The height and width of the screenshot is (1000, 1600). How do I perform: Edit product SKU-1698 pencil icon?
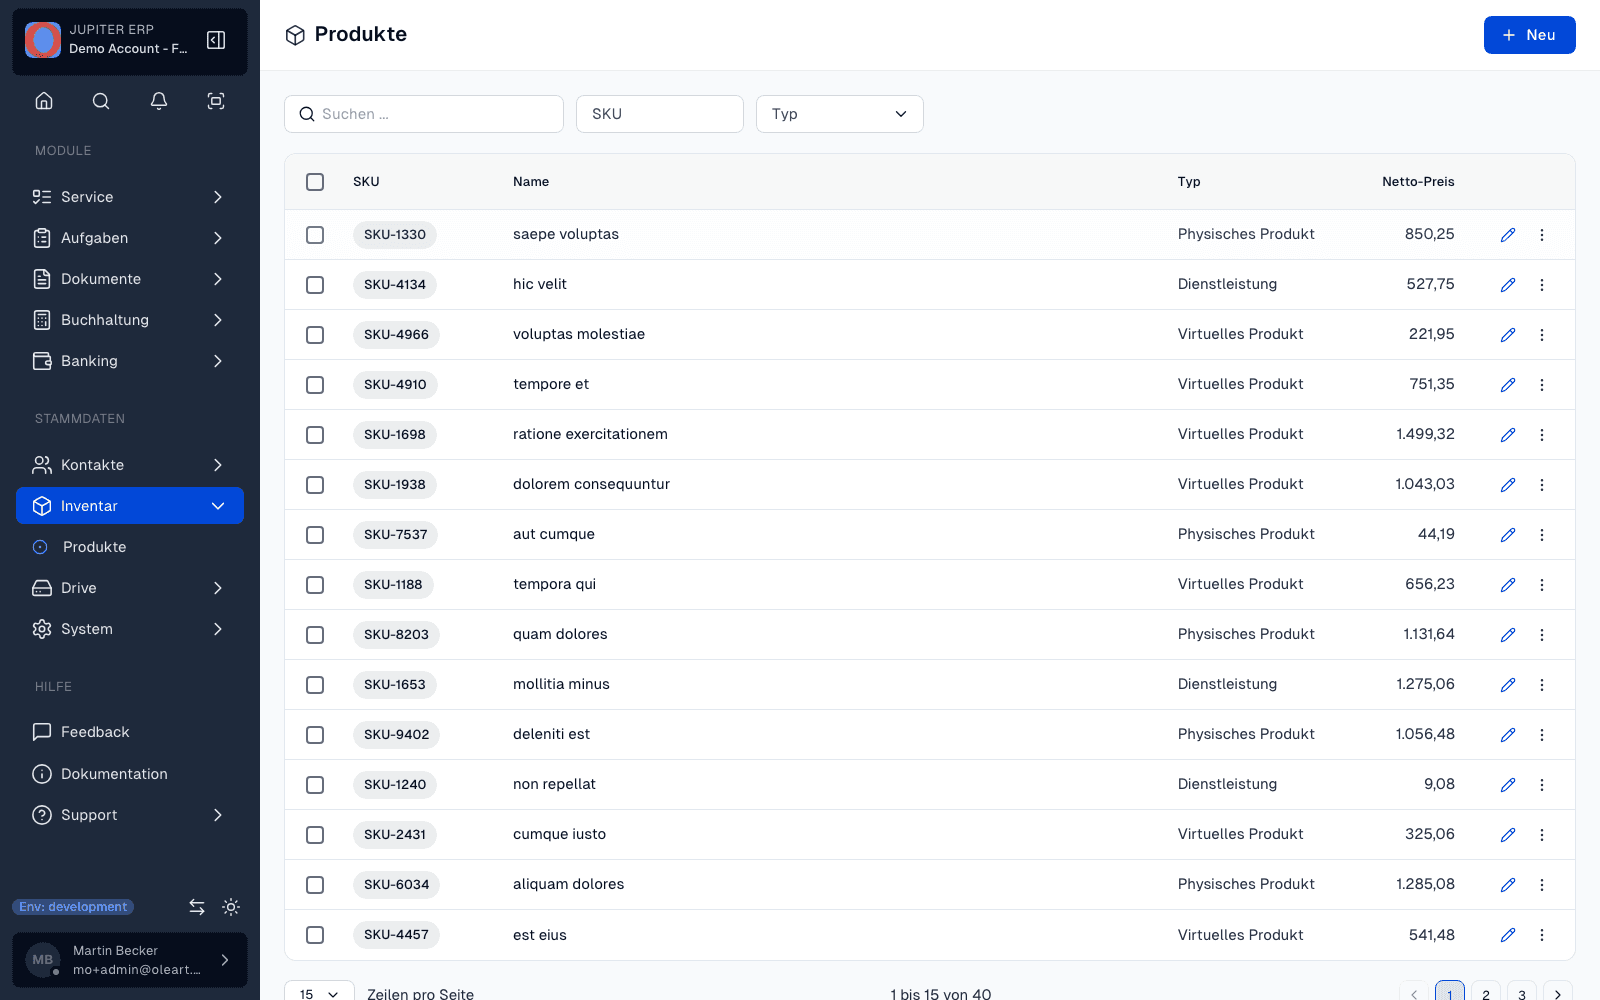(1508, 435)
